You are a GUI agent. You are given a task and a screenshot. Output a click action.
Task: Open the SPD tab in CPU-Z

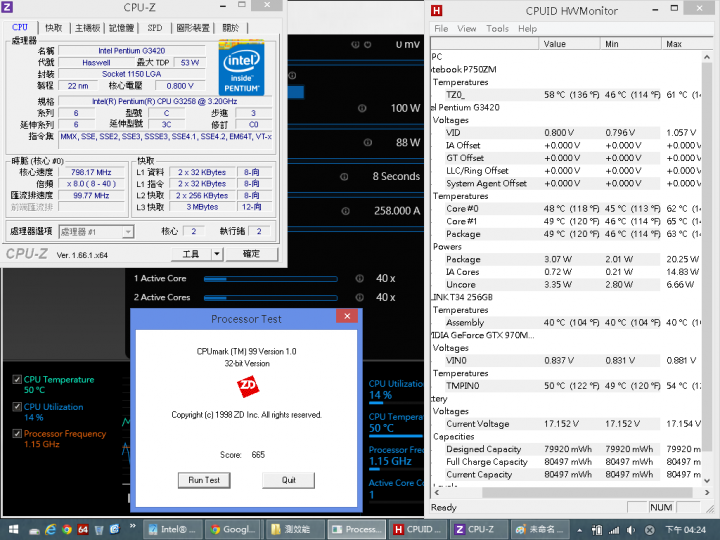click(x=155, y=28)
